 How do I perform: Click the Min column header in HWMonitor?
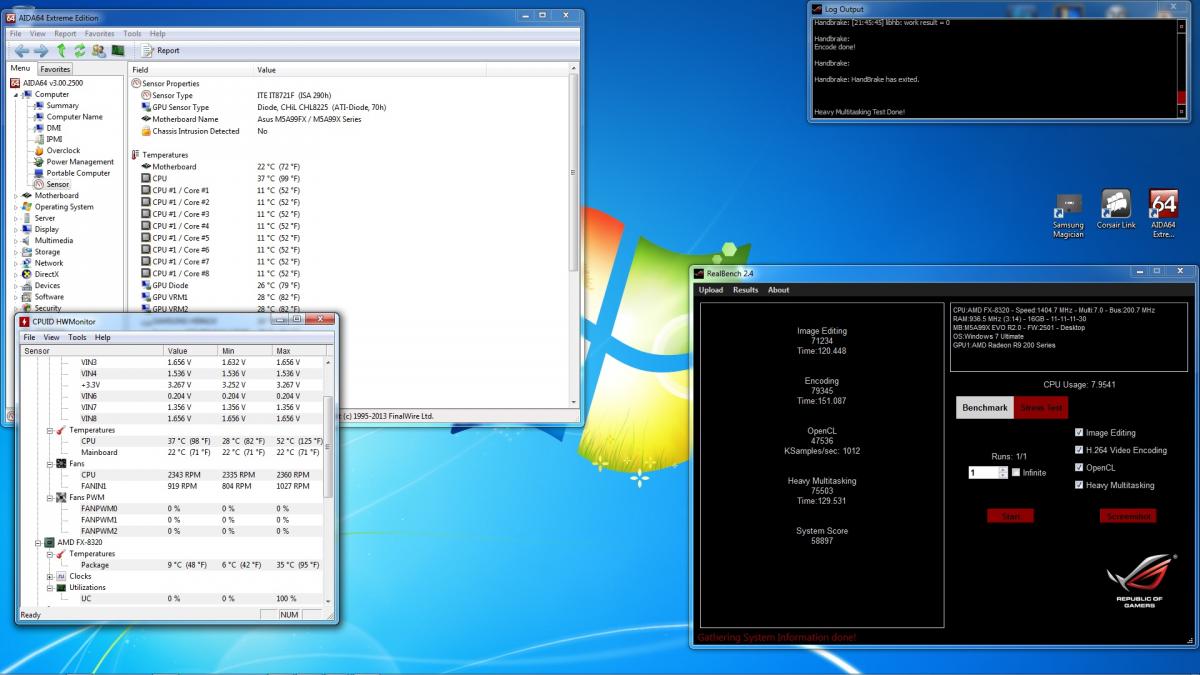244,351
